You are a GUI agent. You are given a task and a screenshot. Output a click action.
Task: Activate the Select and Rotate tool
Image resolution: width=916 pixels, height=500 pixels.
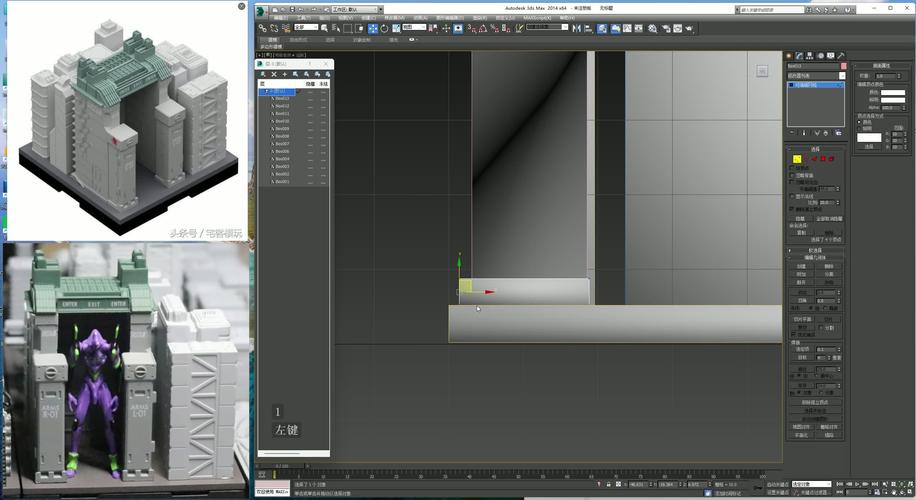coord(384,28)
